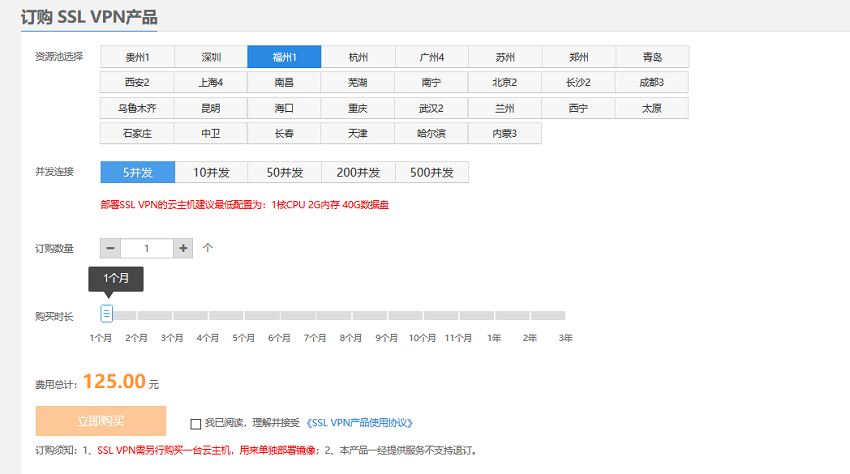Set the duration slider to 6个月
Viewport: 850px width, 474px height.
pyautogui.click(x=280, y=315)
